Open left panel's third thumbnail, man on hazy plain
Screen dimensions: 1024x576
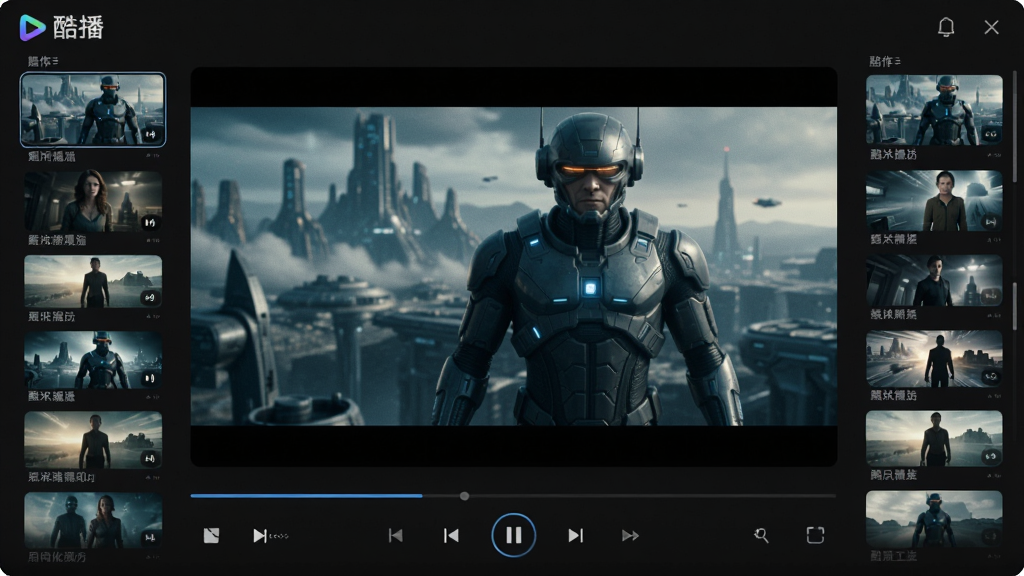(93, 281)
